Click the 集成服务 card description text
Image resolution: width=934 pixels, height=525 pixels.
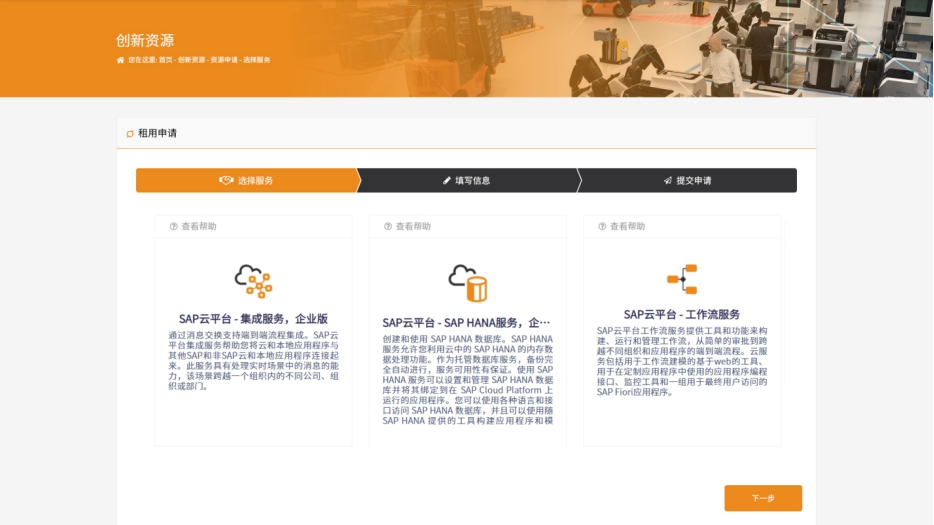coord(253,361)
